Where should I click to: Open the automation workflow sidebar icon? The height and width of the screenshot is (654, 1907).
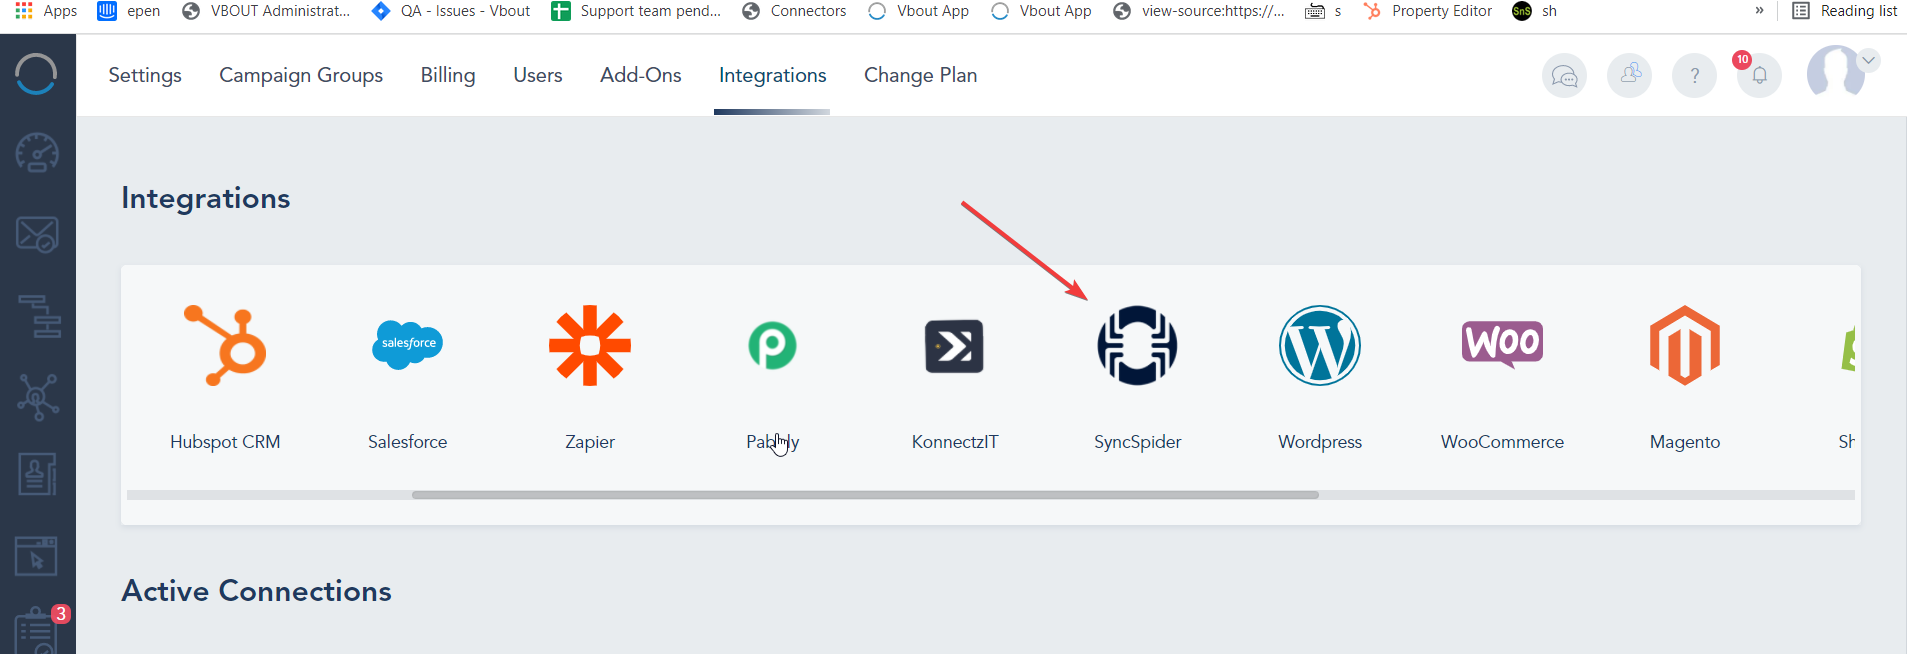39,316
